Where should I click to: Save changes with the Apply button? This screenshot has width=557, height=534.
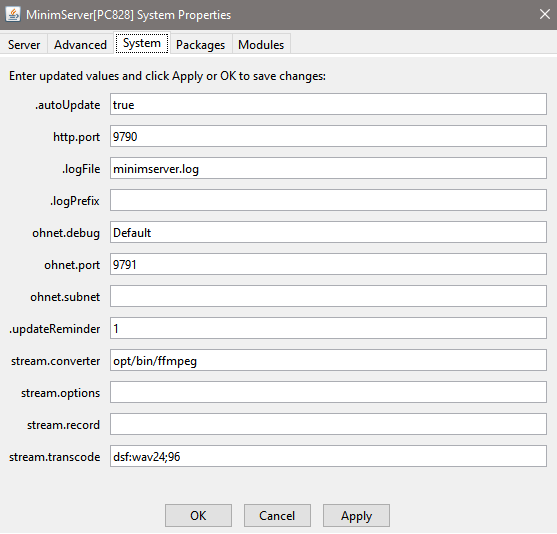click(356, 516)
